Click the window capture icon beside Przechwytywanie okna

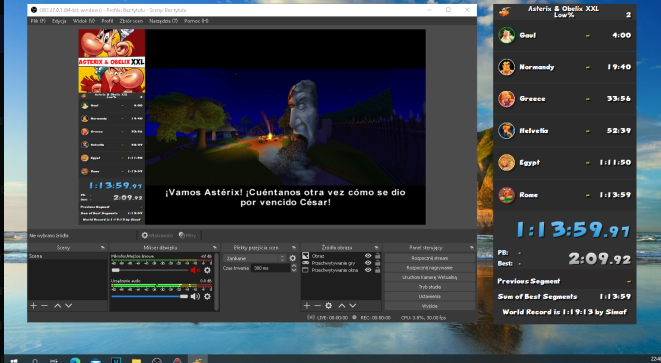coord(306,270)
